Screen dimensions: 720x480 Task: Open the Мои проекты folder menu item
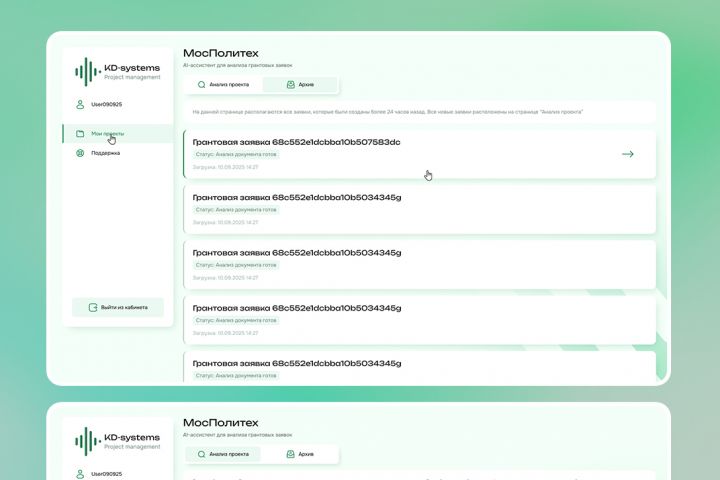[118, 134]
